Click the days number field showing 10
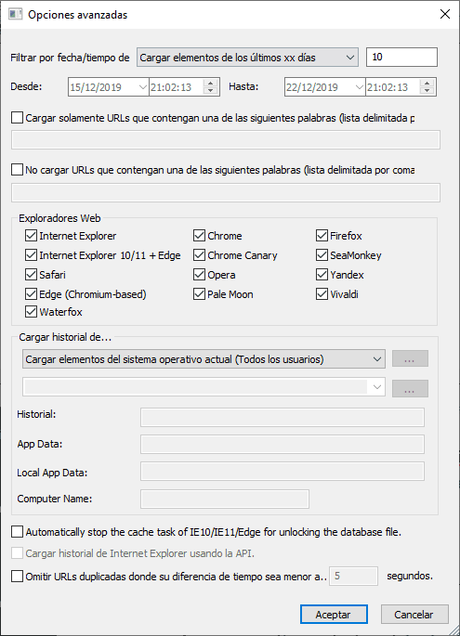The image size is (460, 636). pyautogui.click(x=402, y=57)
